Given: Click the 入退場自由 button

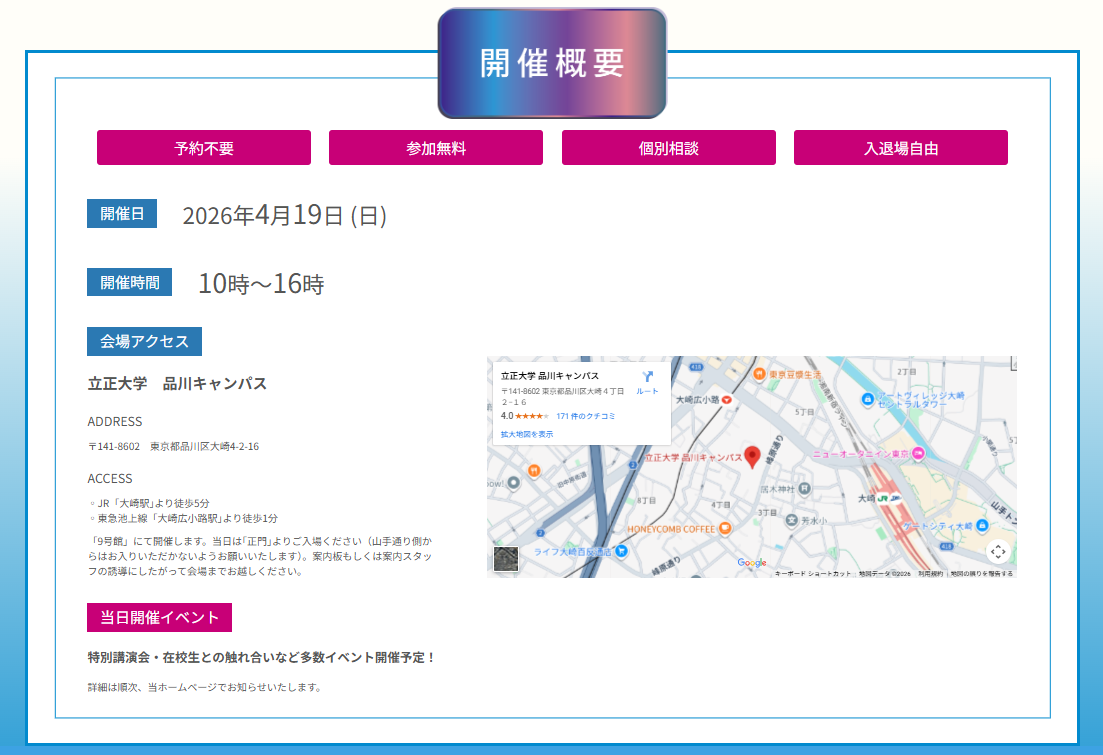Looking at the screenshot, I should coord(900,148).
